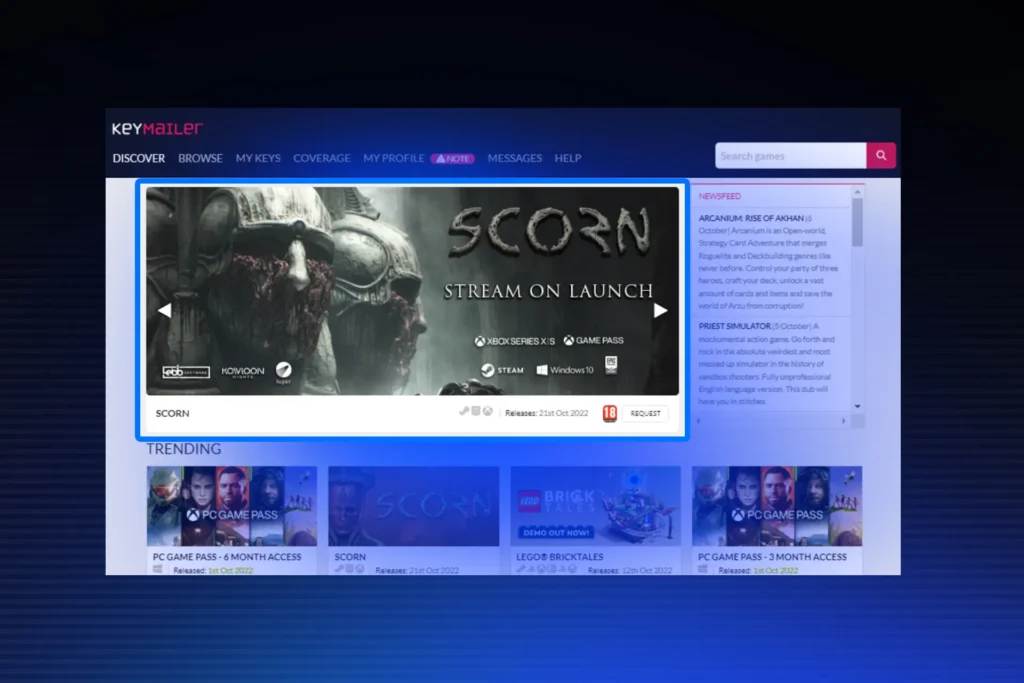Click the NOTE warning badge
Viewport: 1024px width, 683px height.
tap(453, 158)
